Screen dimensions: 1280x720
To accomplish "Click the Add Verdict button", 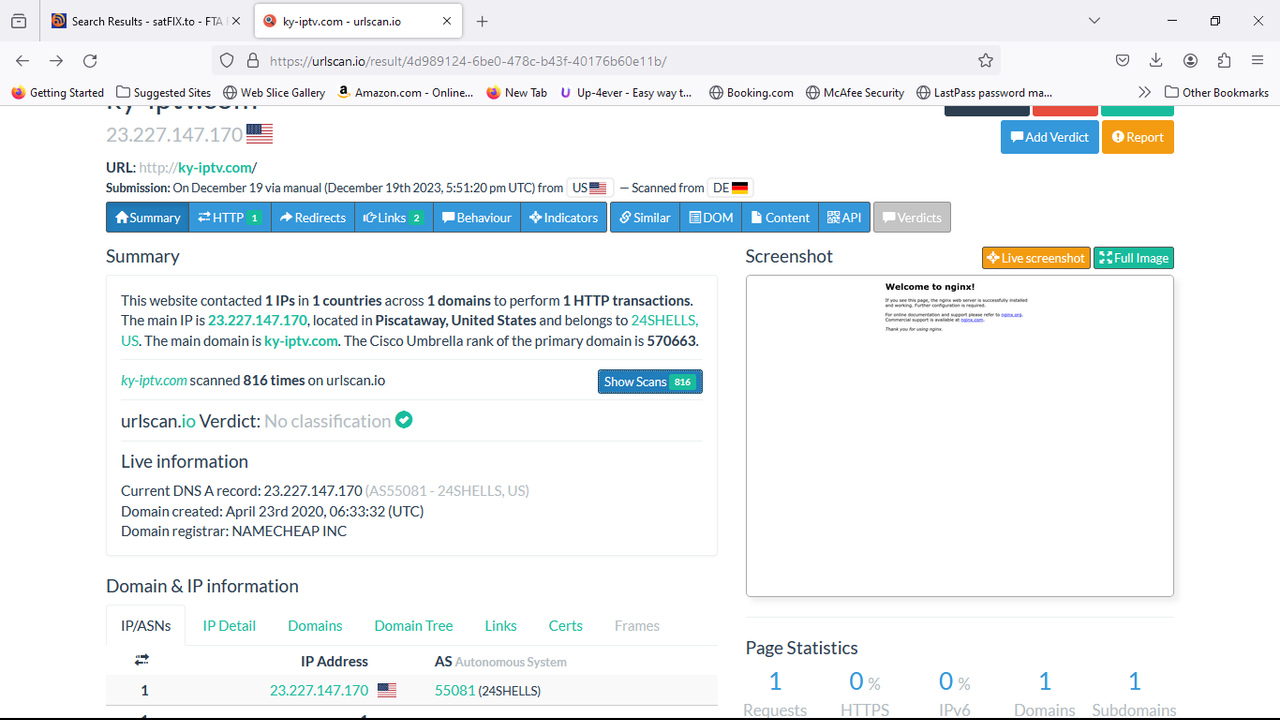I will [1049, 137].
